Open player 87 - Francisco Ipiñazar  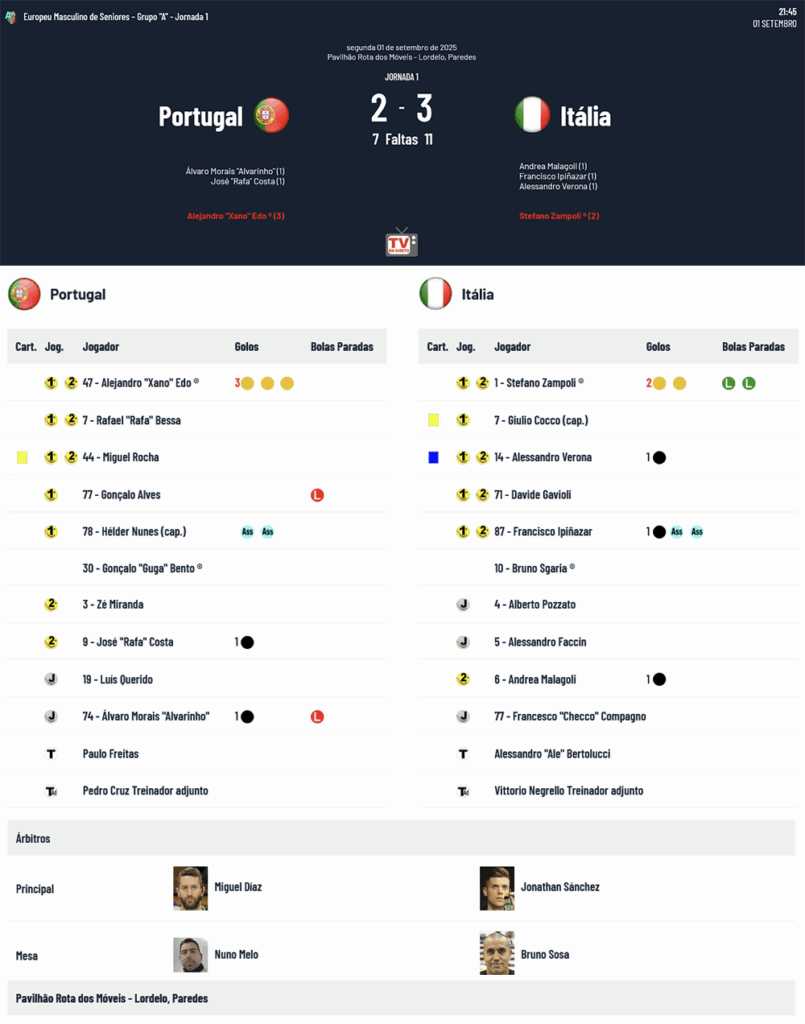tap(543, 532)
